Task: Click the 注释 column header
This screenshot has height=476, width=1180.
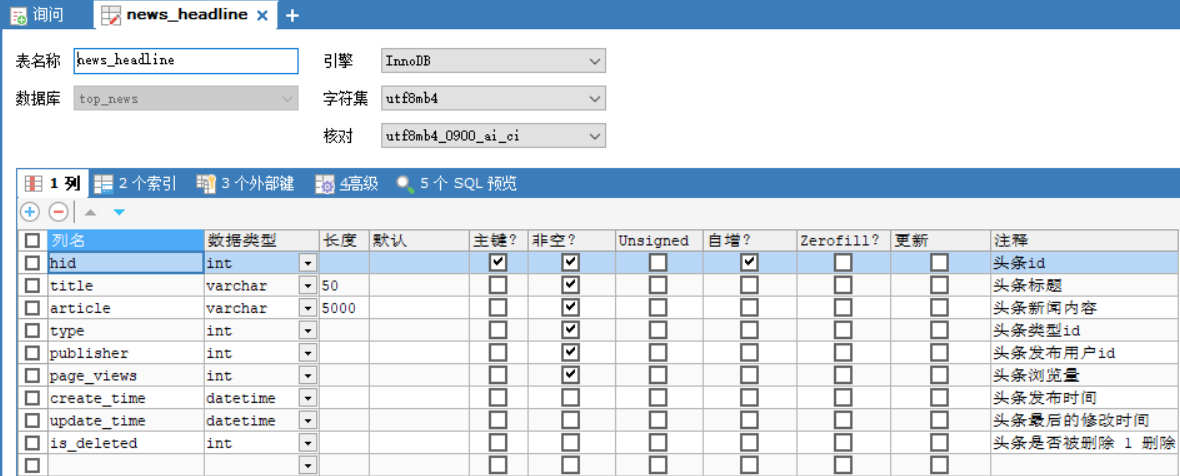Action: pos(1080,240)
